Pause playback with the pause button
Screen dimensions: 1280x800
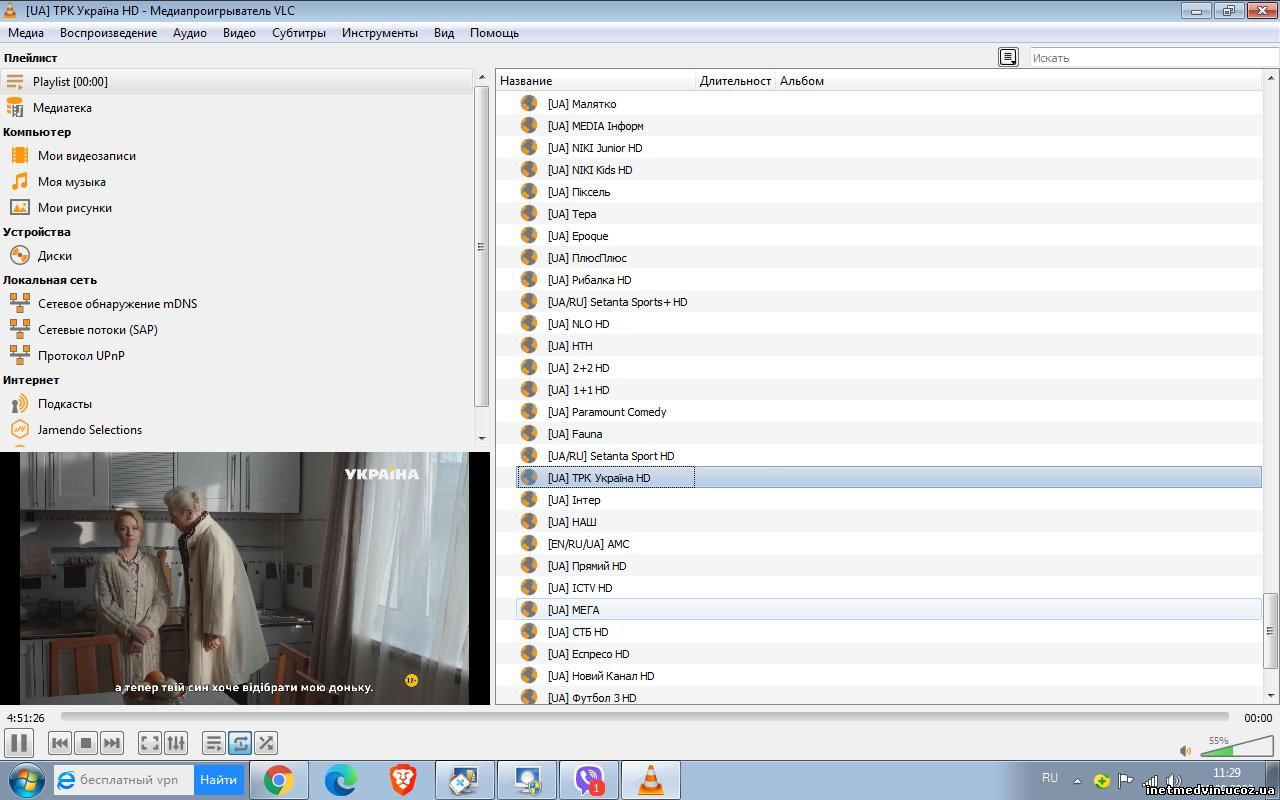click(18, 743)
